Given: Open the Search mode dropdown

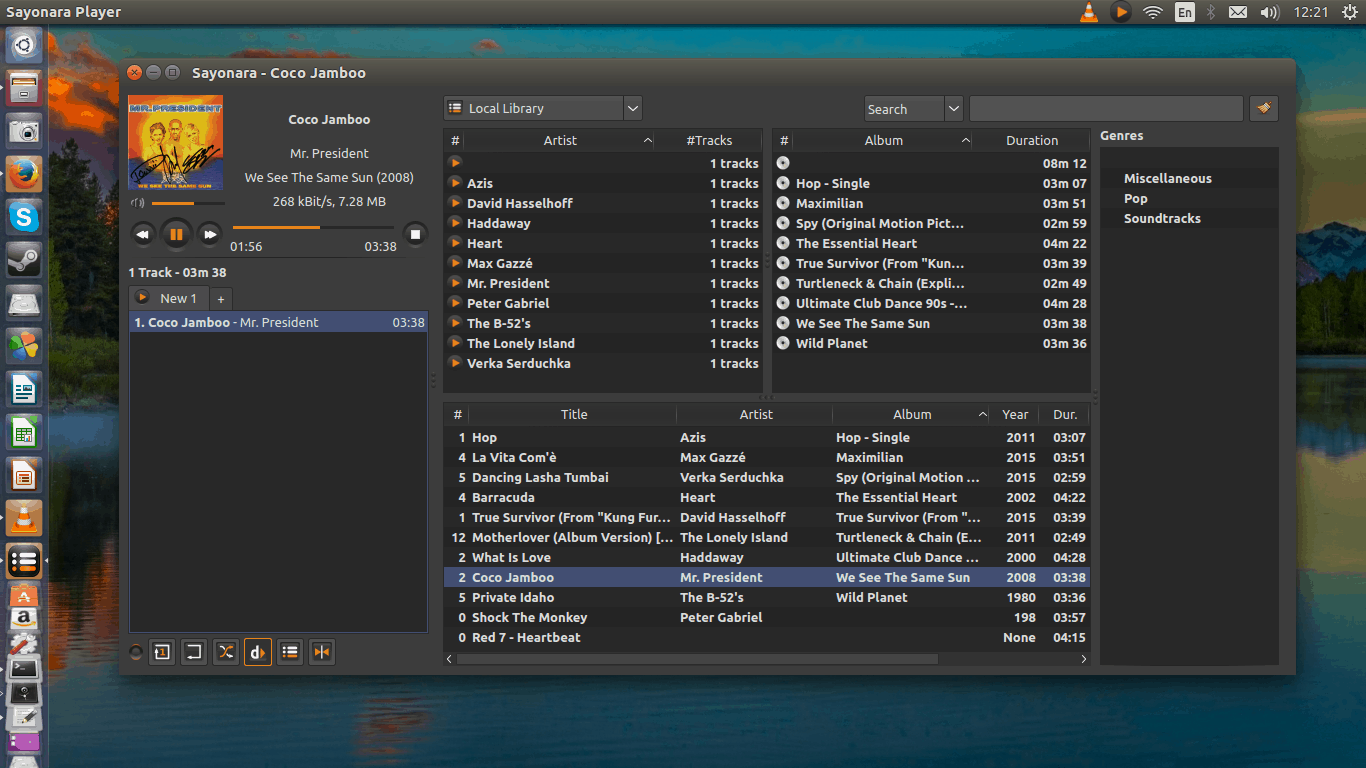Looking at the screenshot, I should point(913,108).
